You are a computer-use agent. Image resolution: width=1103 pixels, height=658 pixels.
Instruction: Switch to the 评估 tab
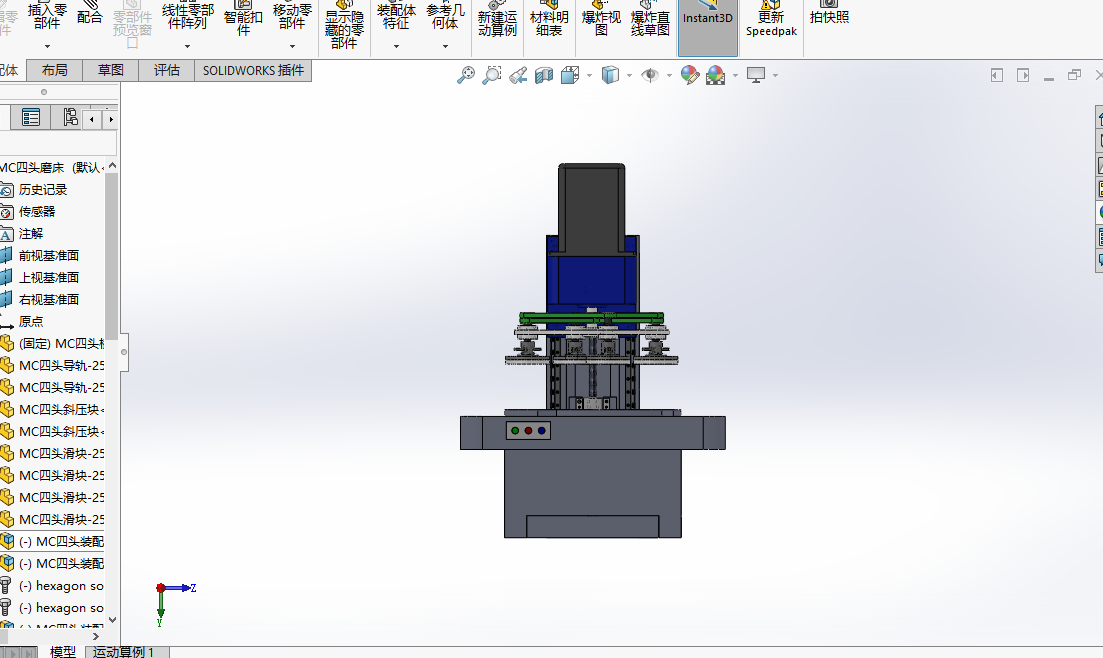click(x=167, y=70)
